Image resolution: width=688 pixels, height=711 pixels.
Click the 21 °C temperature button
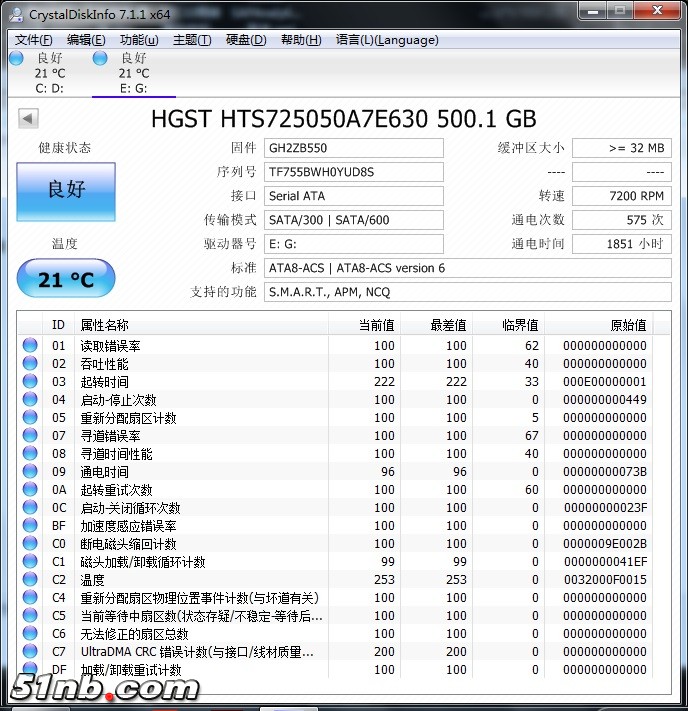tap(66, 280)
